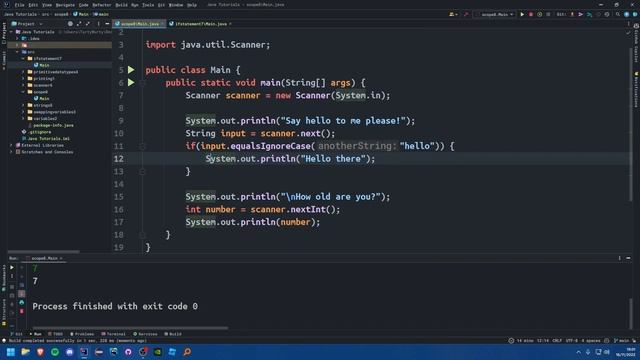Select the scope6.Main tab in the Run panel
Viewport: 640px width, 360px height.
coord(44,258)
